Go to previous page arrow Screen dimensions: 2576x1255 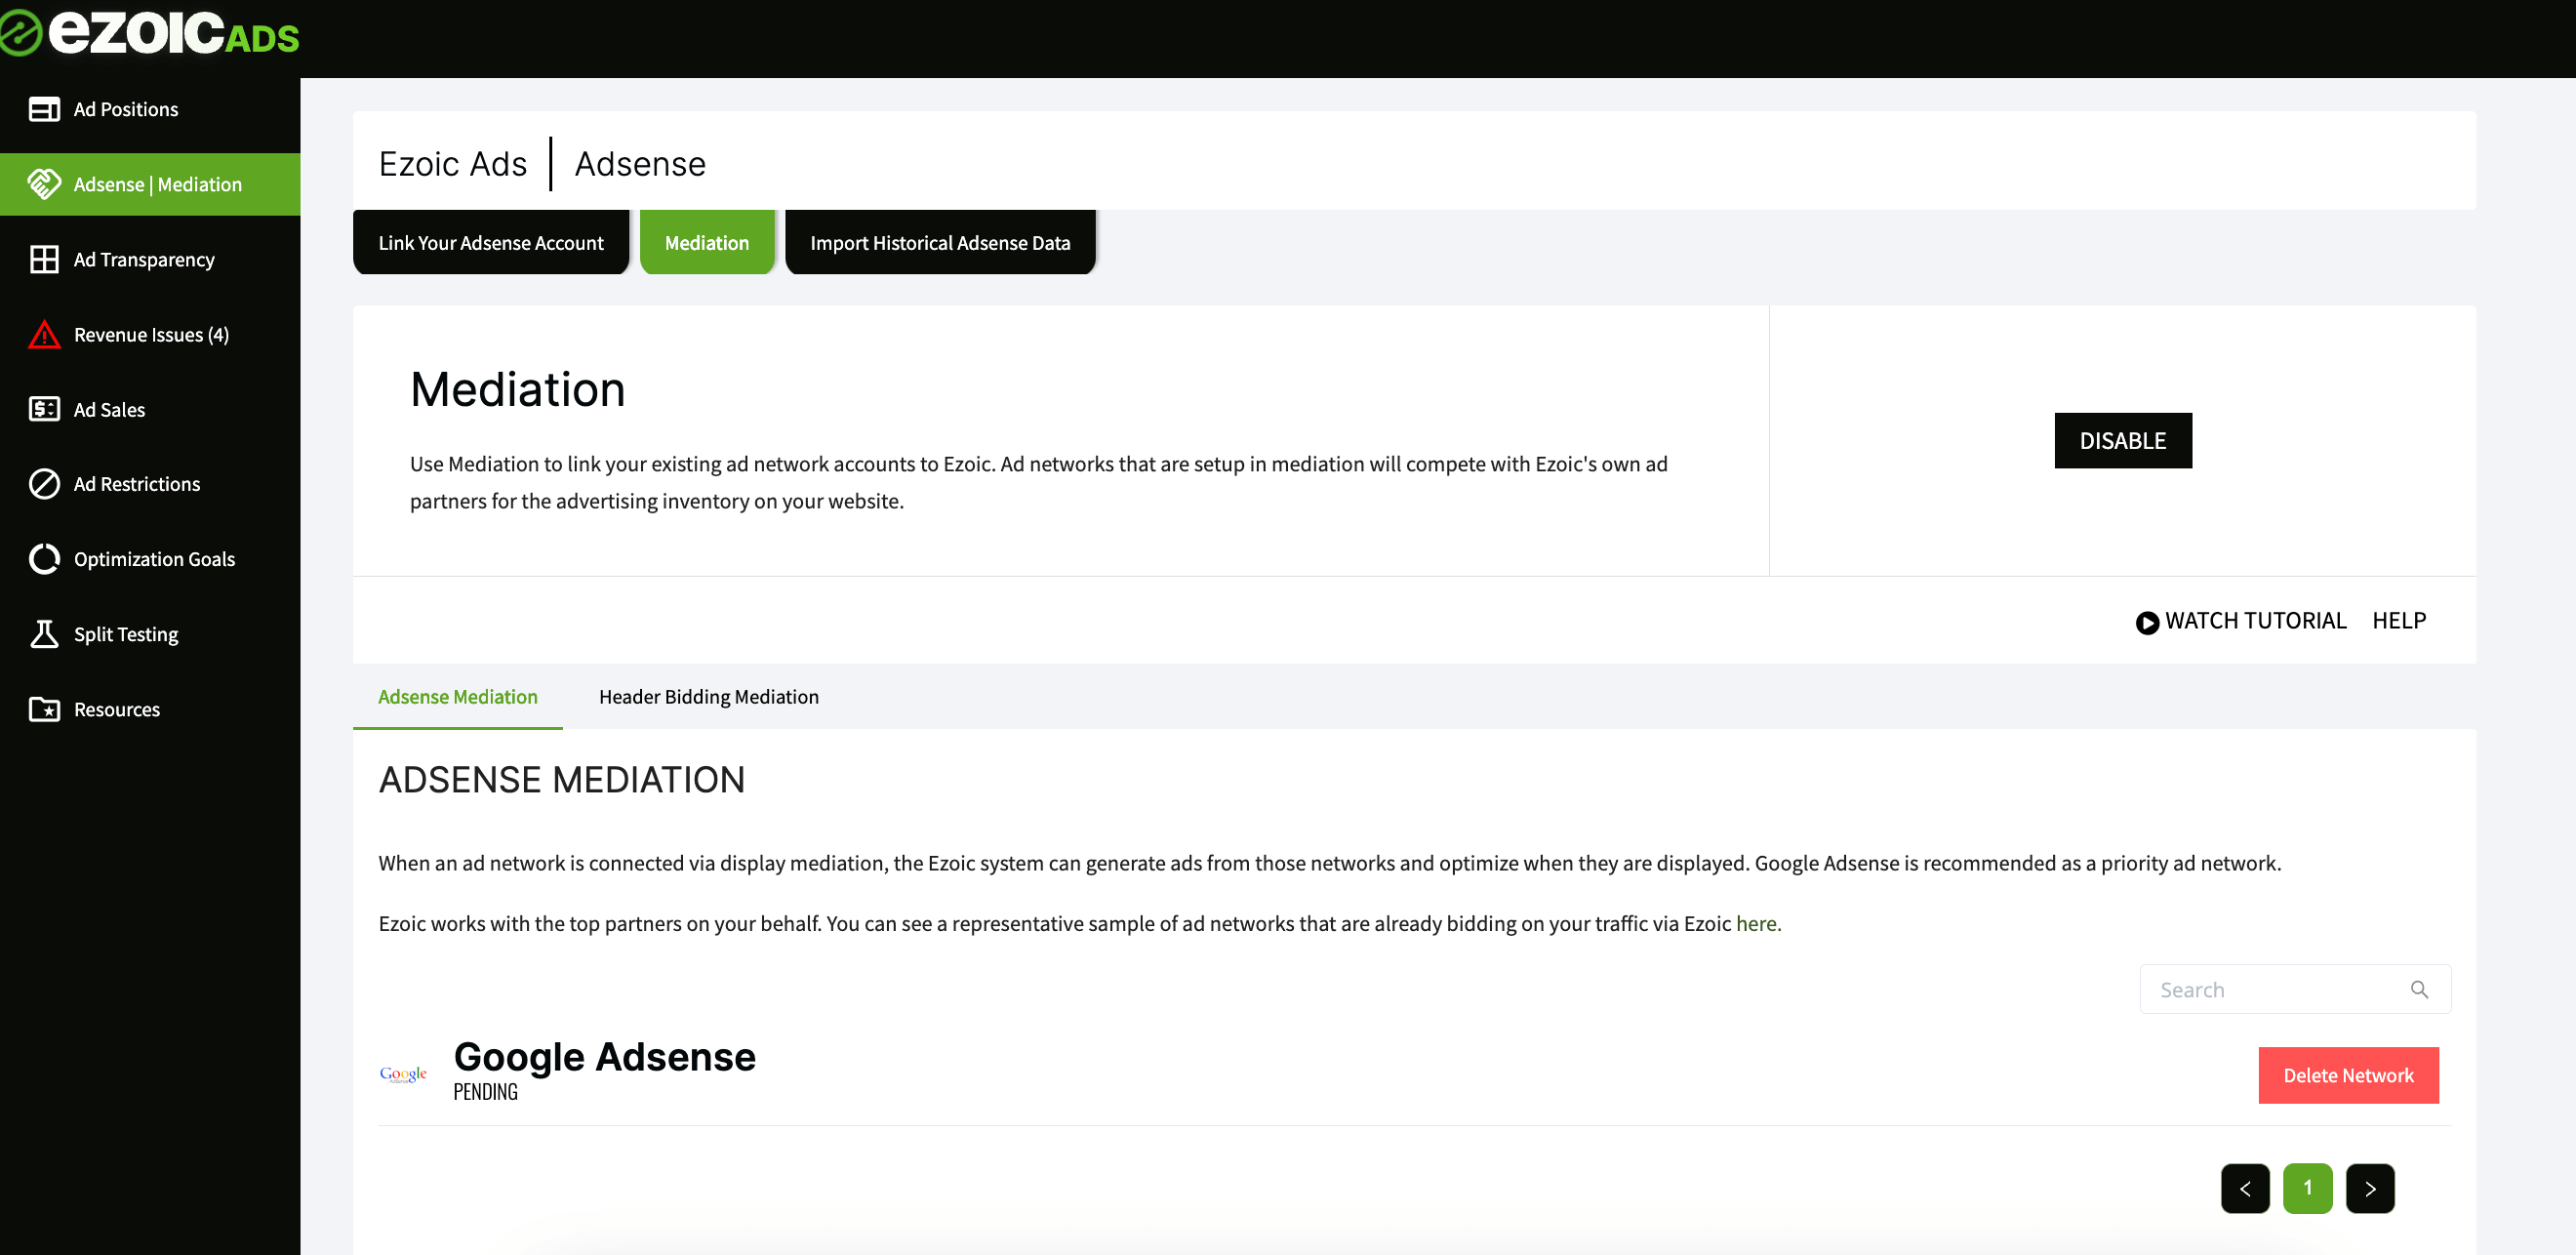tap(2245, 1188)
